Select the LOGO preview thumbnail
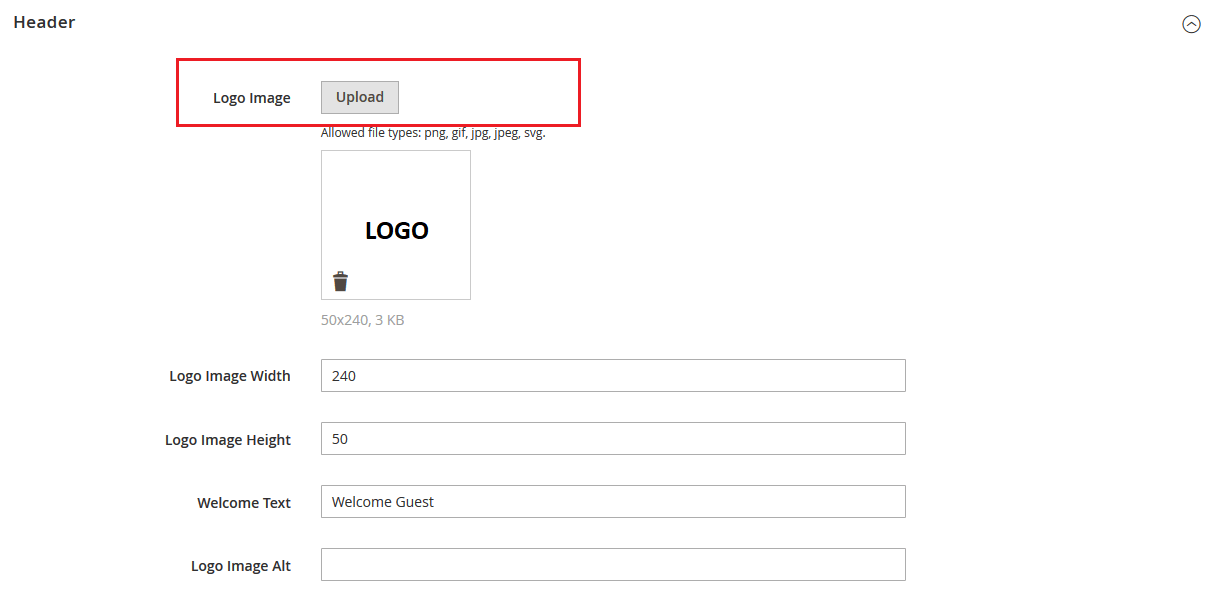Viewport: 1218px width, 601px height. point(395,225)
